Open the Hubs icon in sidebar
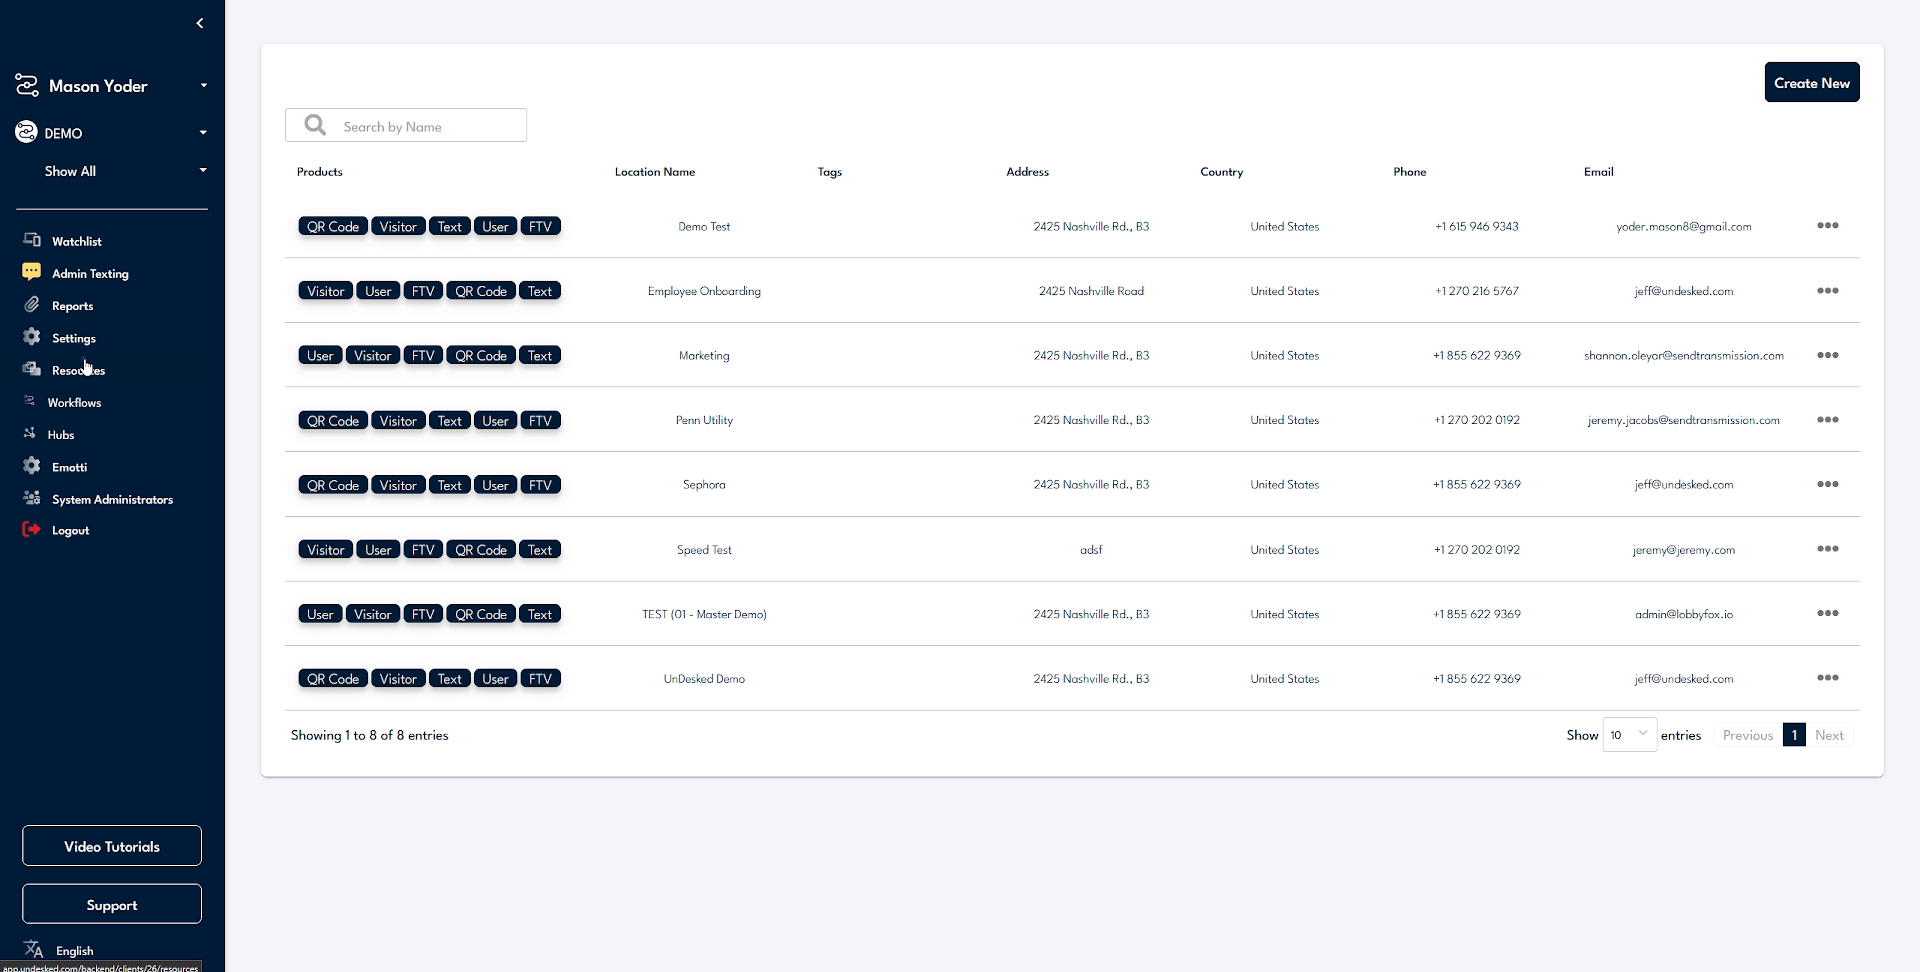 click(31, 434)
